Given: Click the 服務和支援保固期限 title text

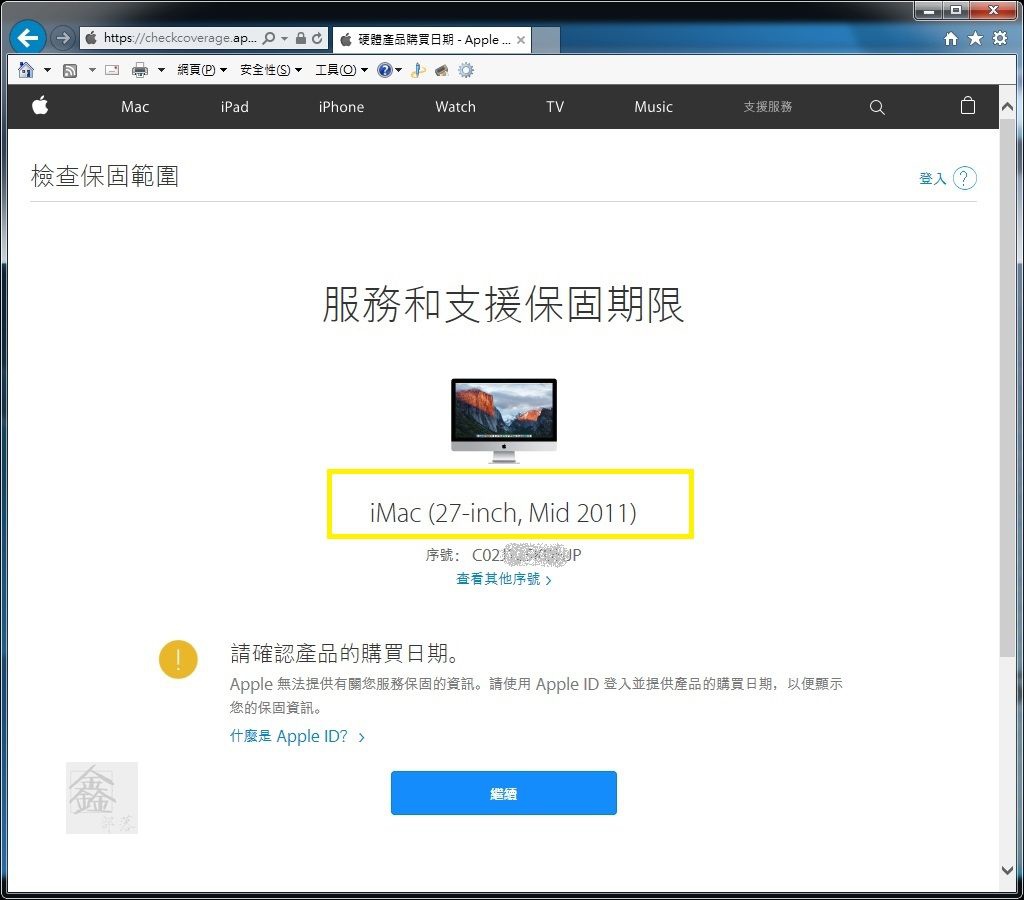Looking at the screenshot, I should click(x=503, y=304).
